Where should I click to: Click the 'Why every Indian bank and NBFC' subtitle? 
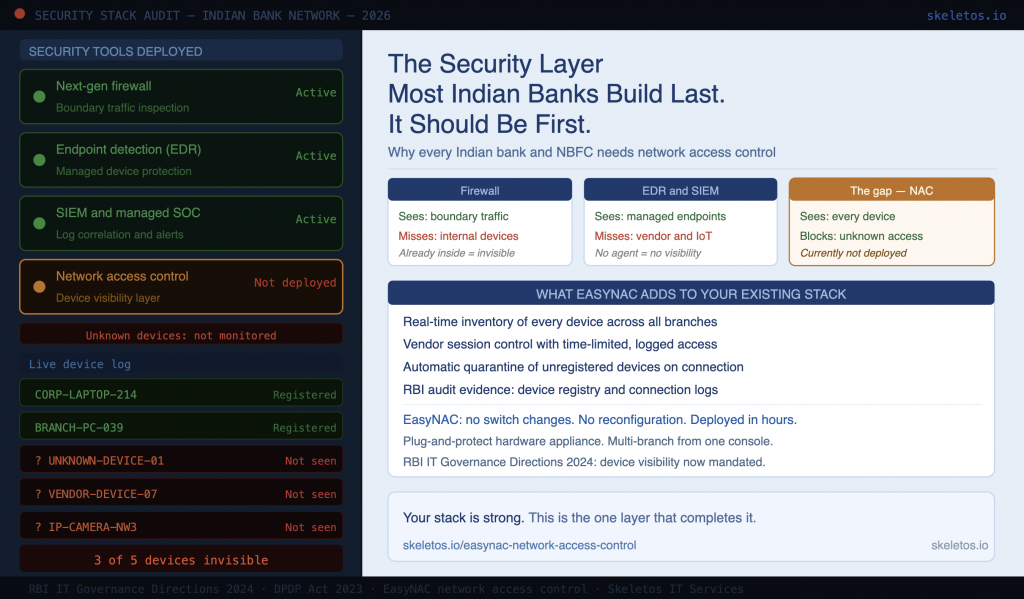click(x=581, y=152)
